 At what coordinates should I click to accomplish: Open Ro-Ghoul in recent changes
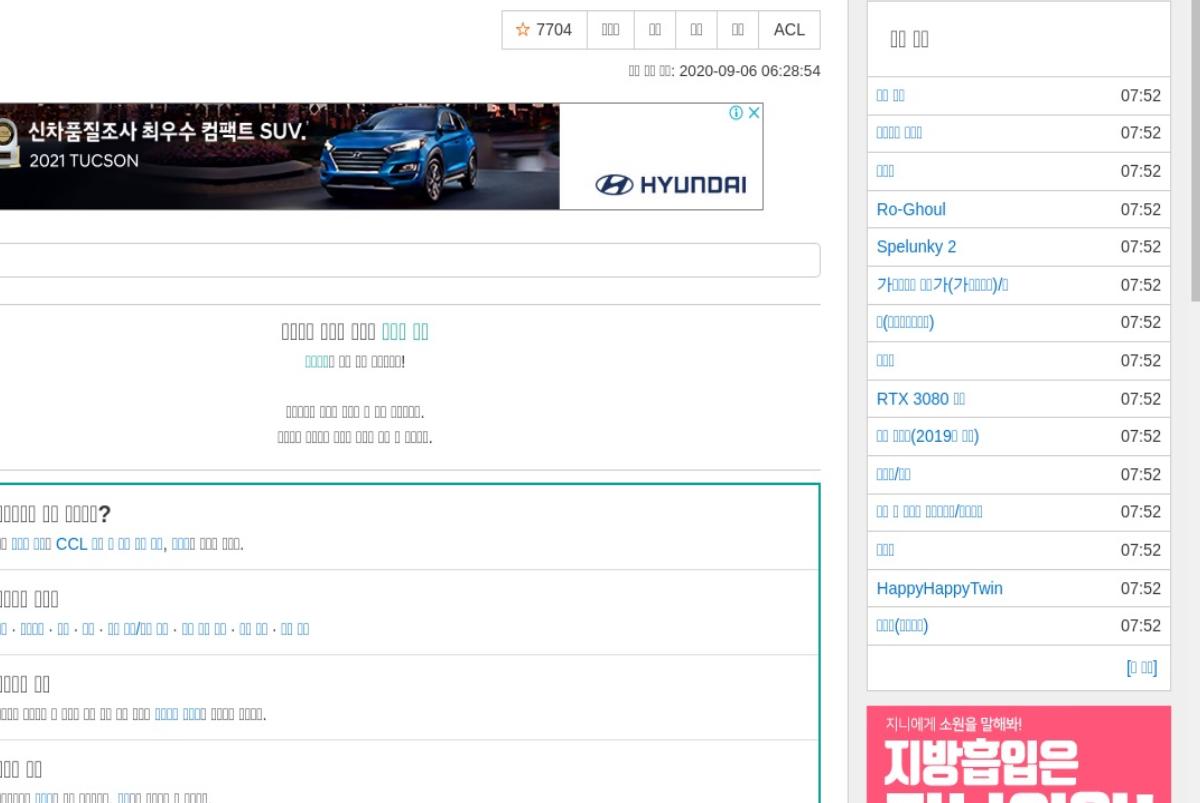[x=911, y=209]
